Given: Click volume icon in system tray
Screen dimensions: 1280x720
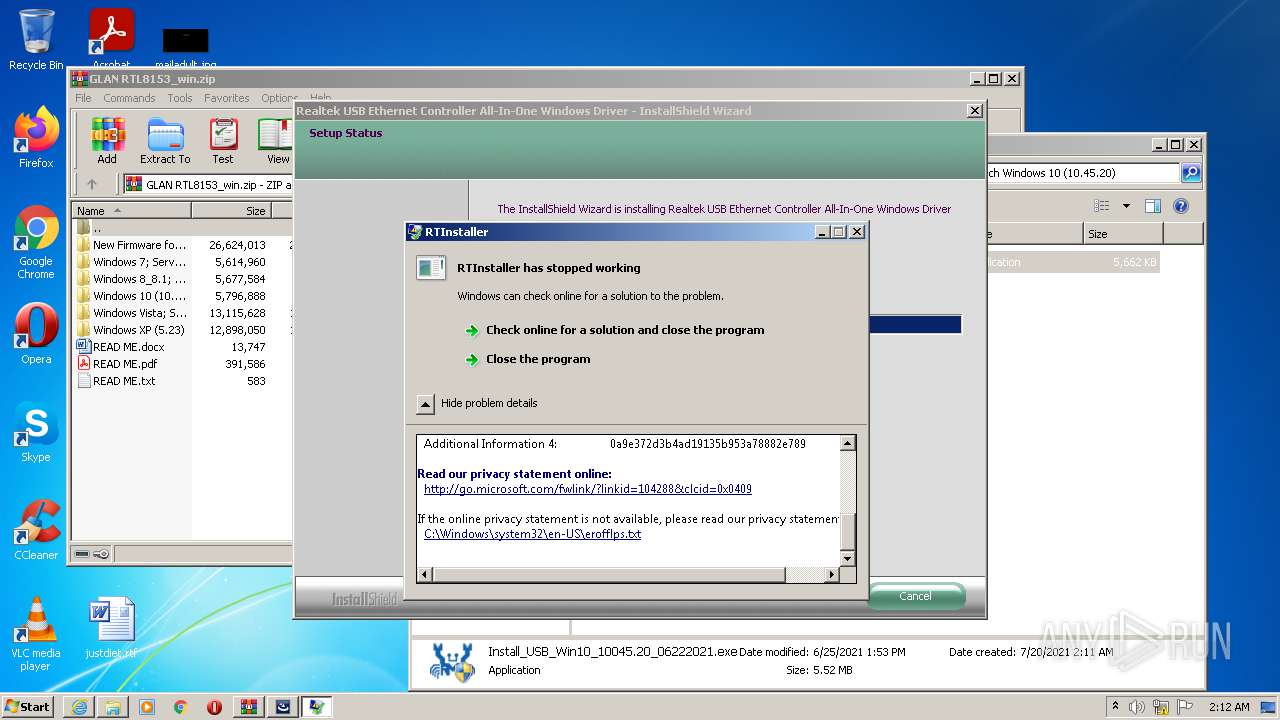Looking at the screenshot, I should 1136,707.
